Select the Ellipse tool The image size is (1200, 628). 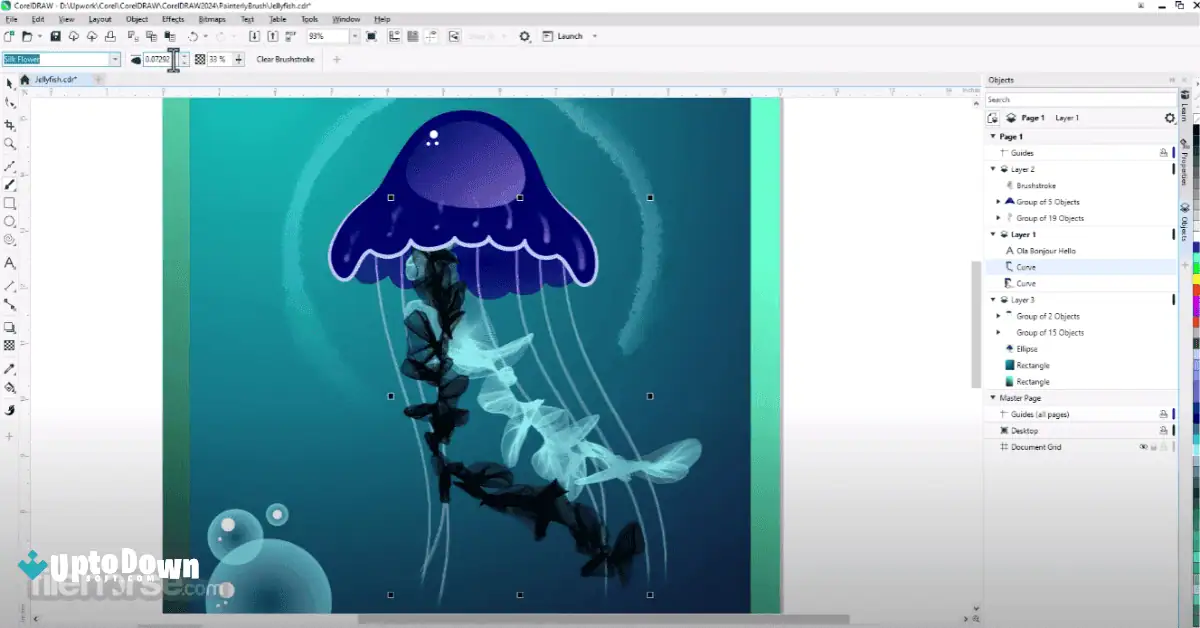click(10, 222)
